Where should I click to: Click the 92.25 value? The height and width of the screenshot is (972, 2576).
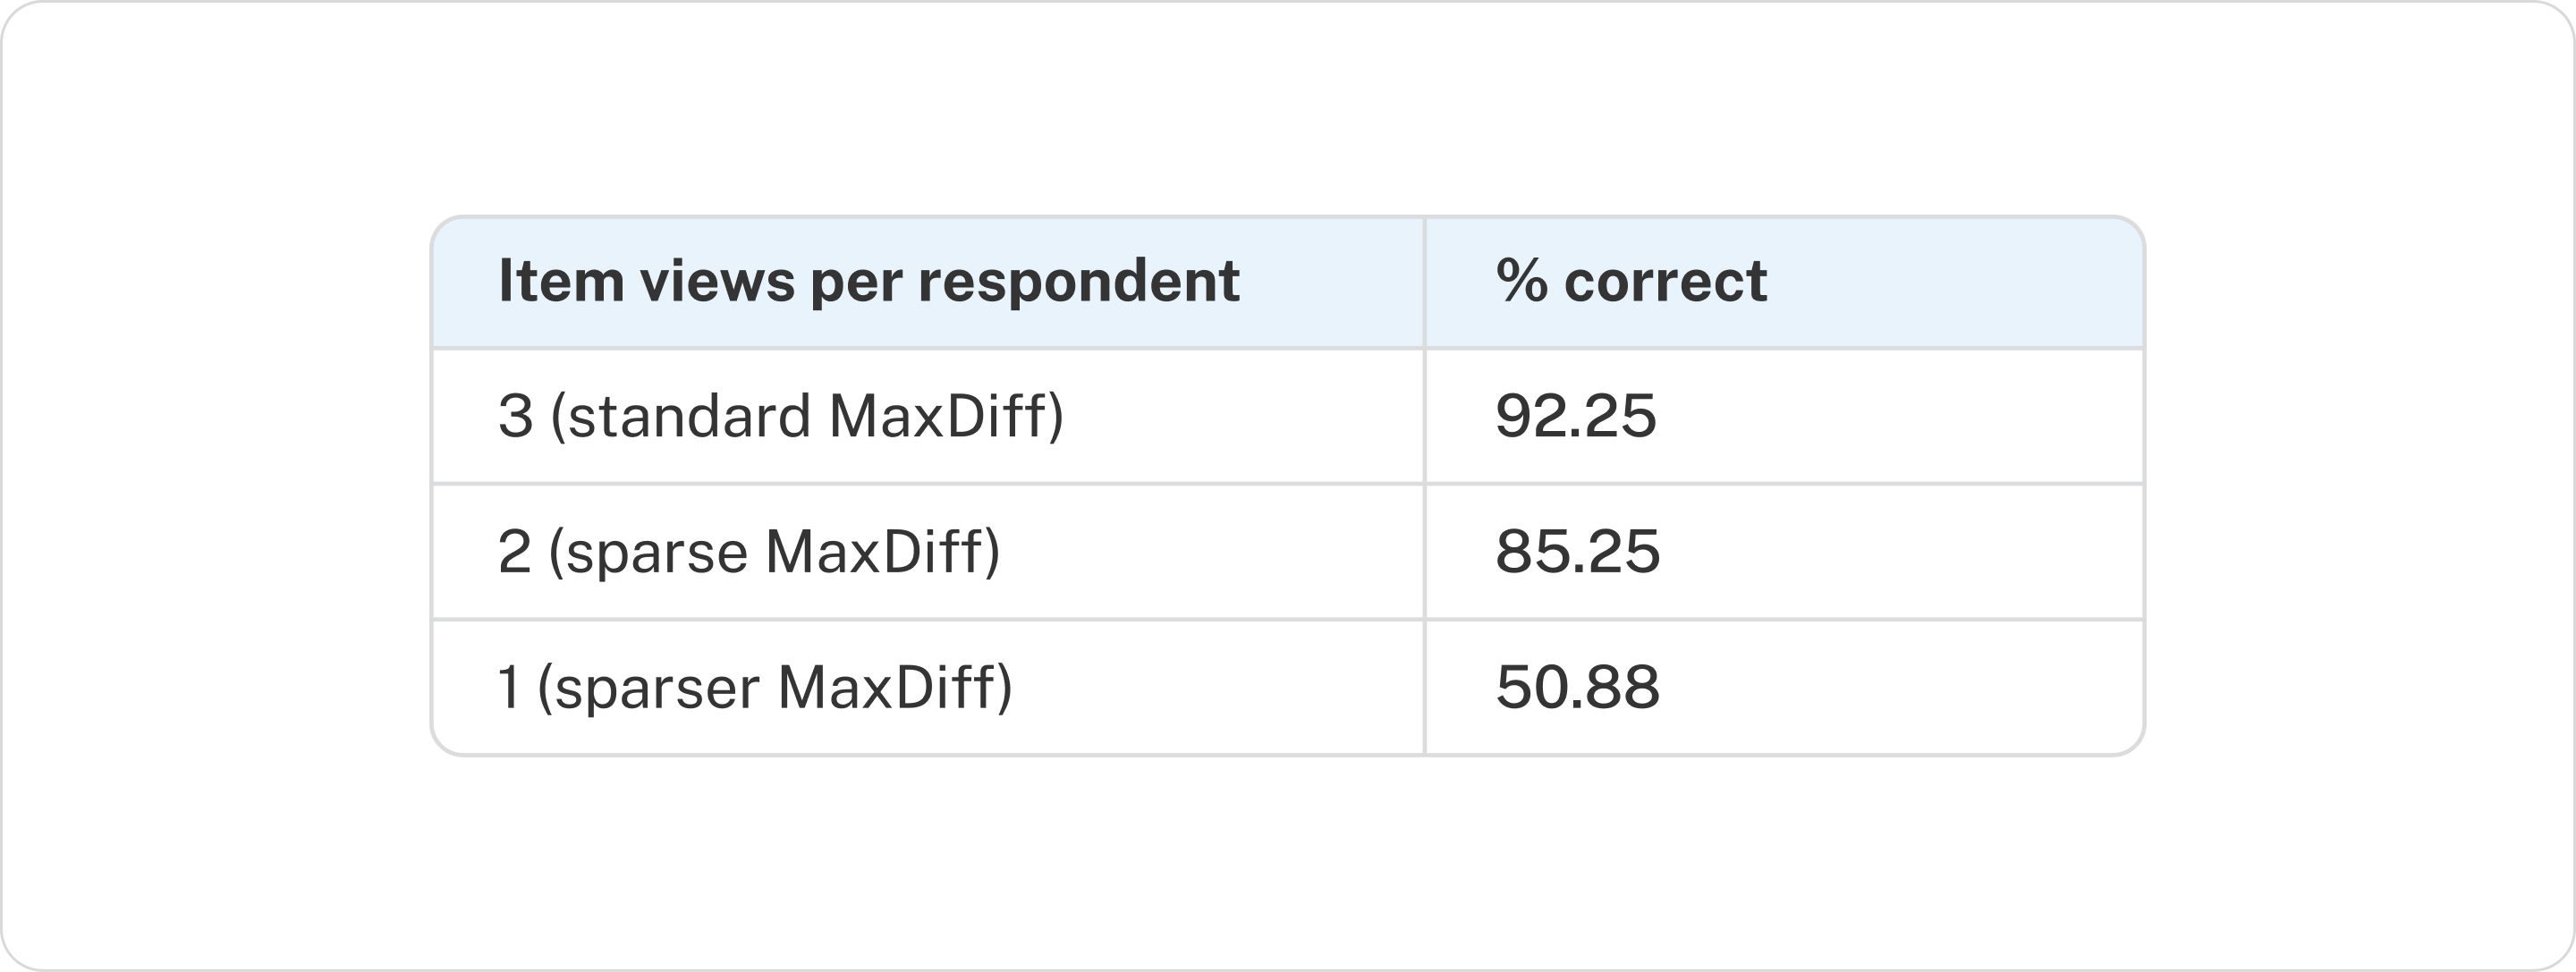coord(1575,416)
